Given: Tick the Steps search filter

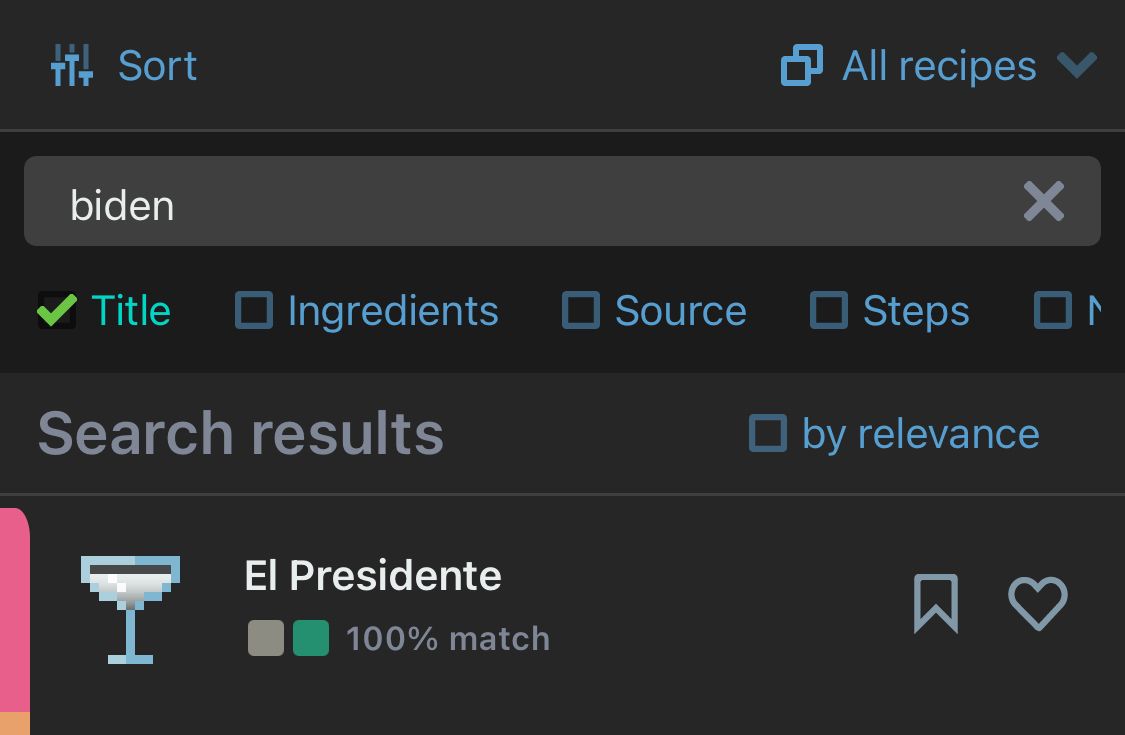Looking at the screenshot, I should tap(828, 311).
